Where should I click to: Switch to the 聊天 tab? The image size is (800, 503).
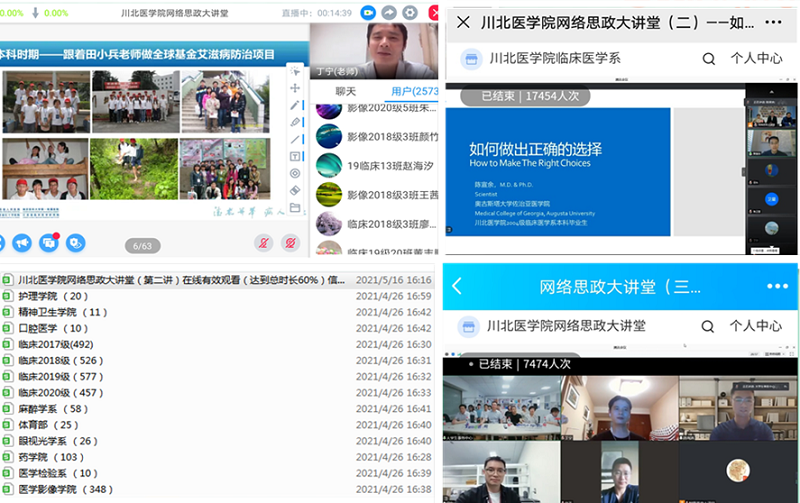pos(345,91)
